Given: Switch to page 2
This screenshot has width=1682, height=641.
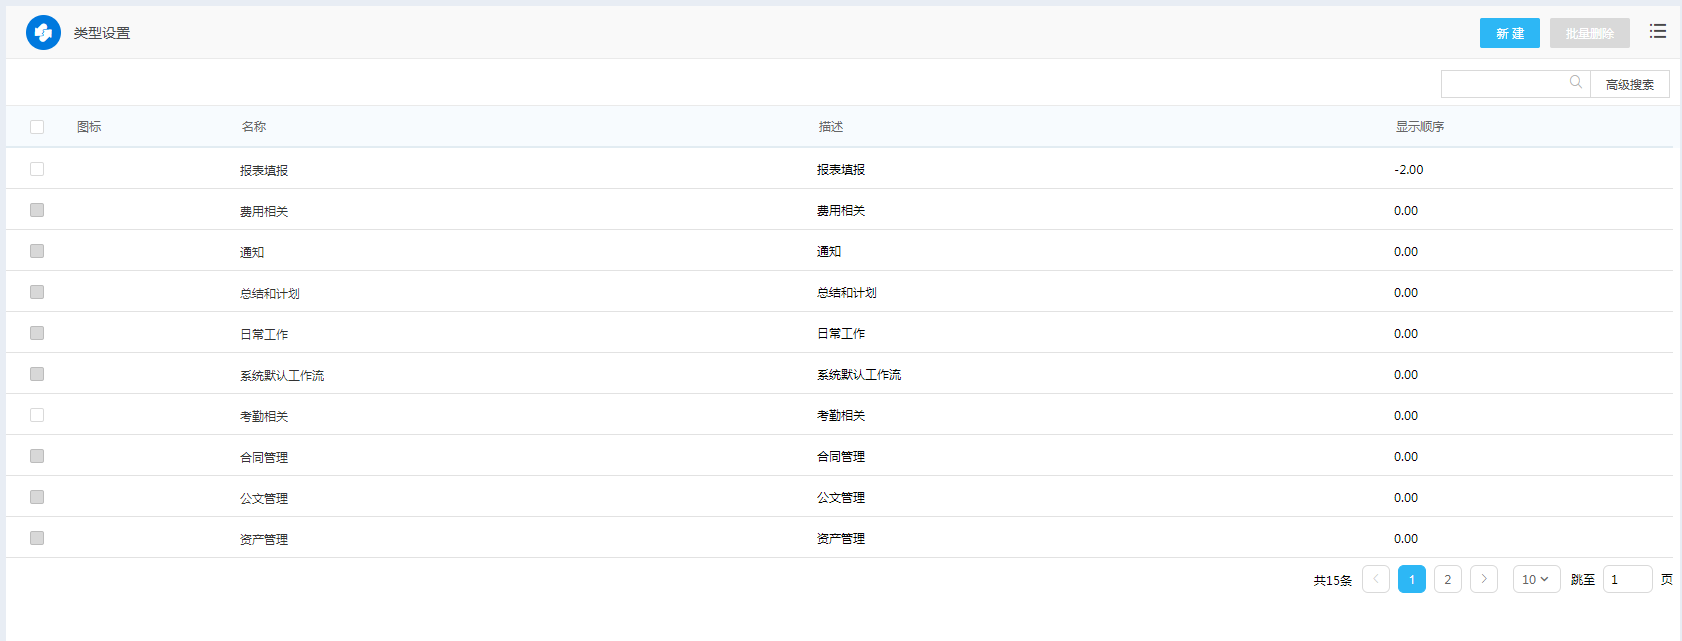Looking at the screenshot, I should [x=1447, y=579].
